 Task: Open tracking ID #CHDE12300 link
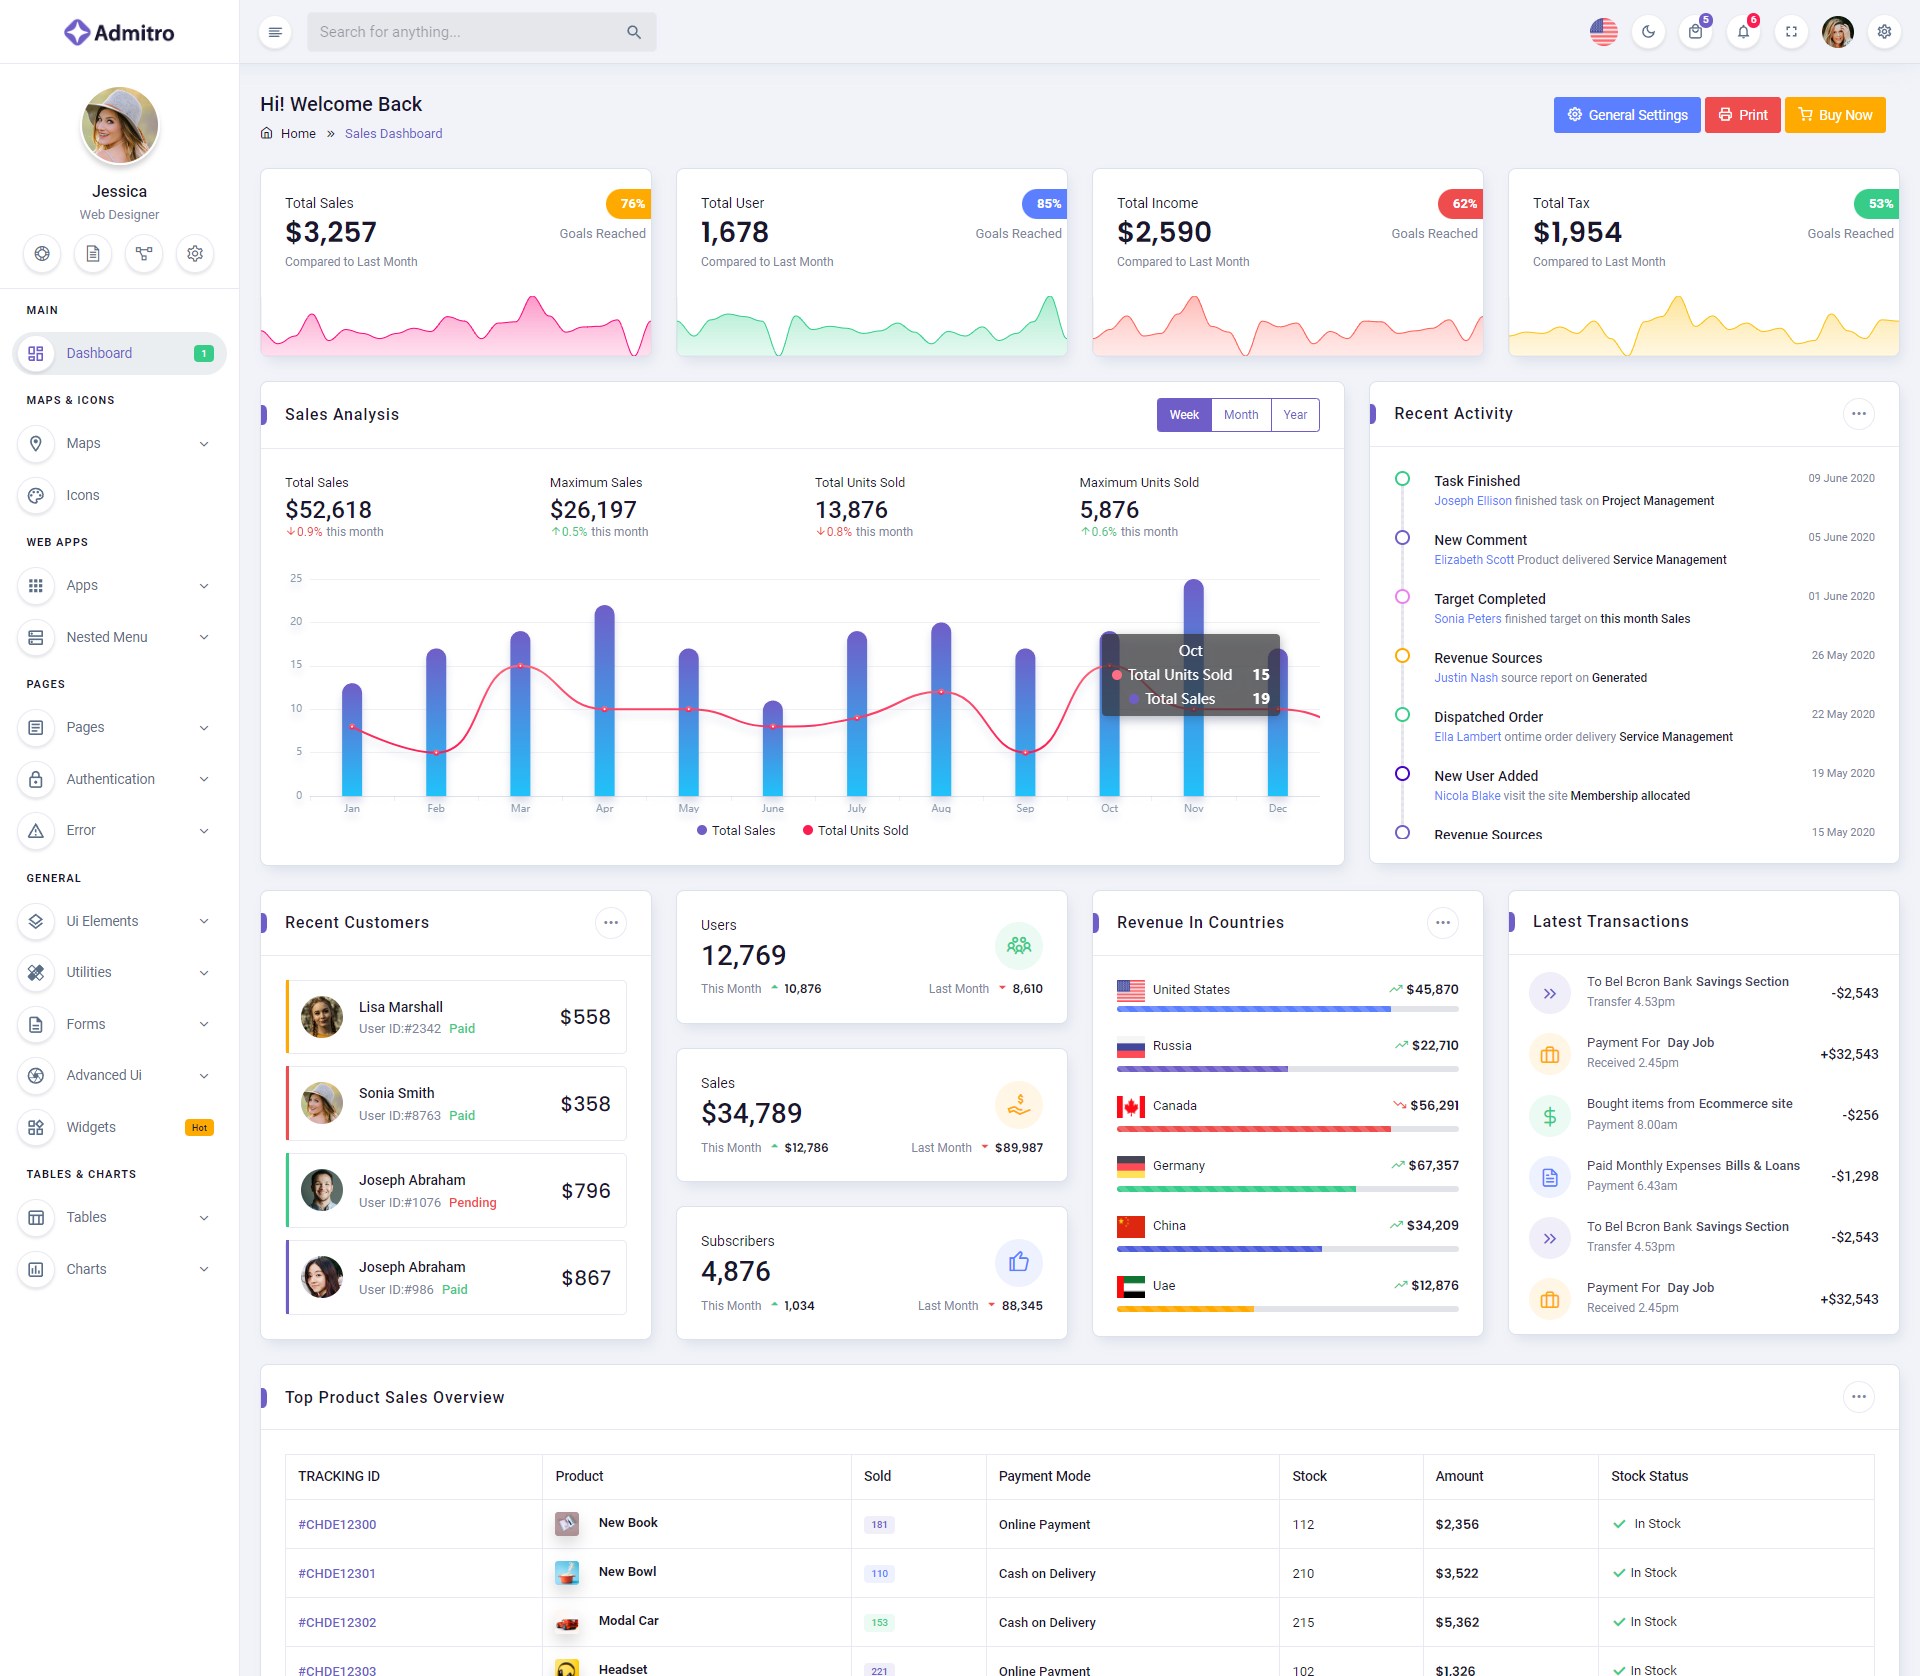point(337,1525)
